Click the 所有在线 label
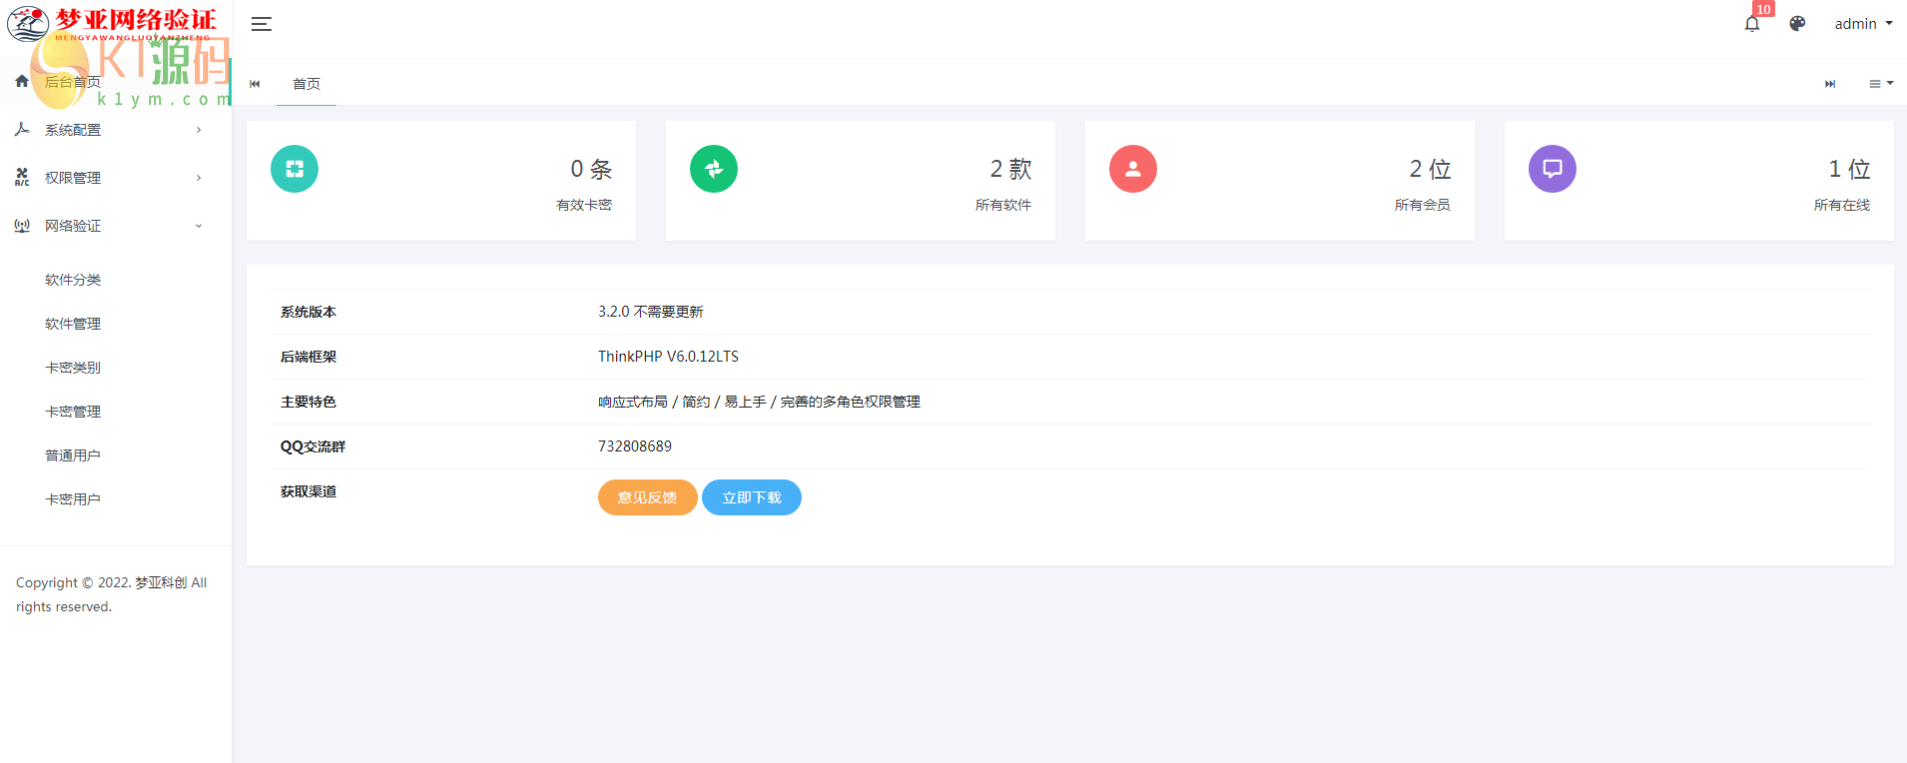The width and height of the screenshot is (1907, 763). (1842, 205)
